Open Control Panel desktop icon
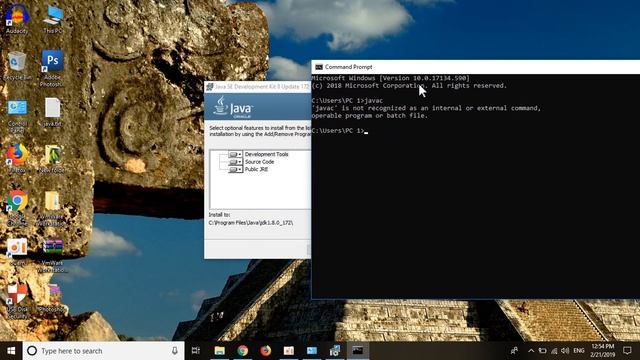This screenshot has height=360, width=640. 17,116
